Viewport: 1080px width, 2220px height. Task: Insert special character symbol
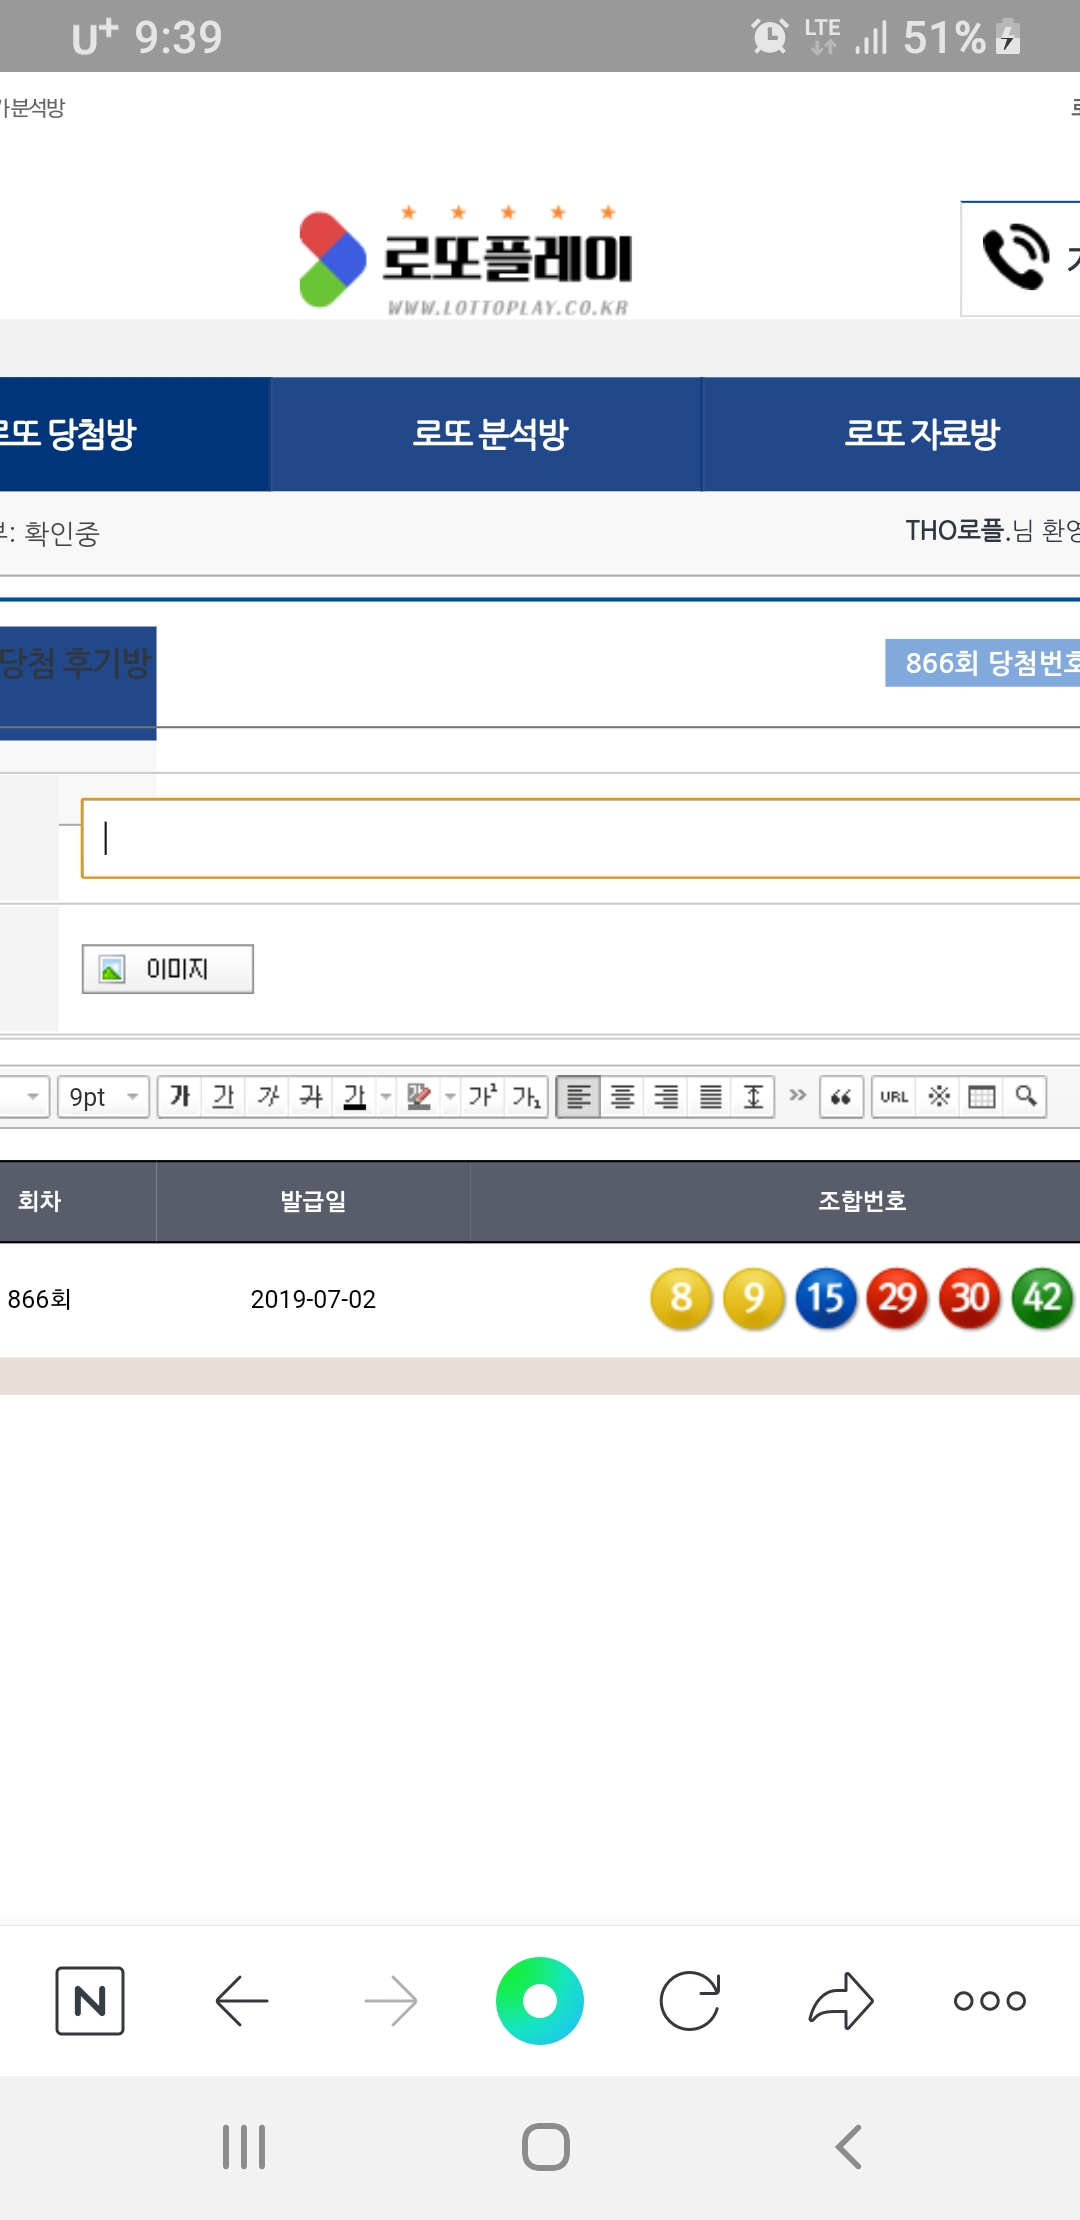tap(939, 1097)
